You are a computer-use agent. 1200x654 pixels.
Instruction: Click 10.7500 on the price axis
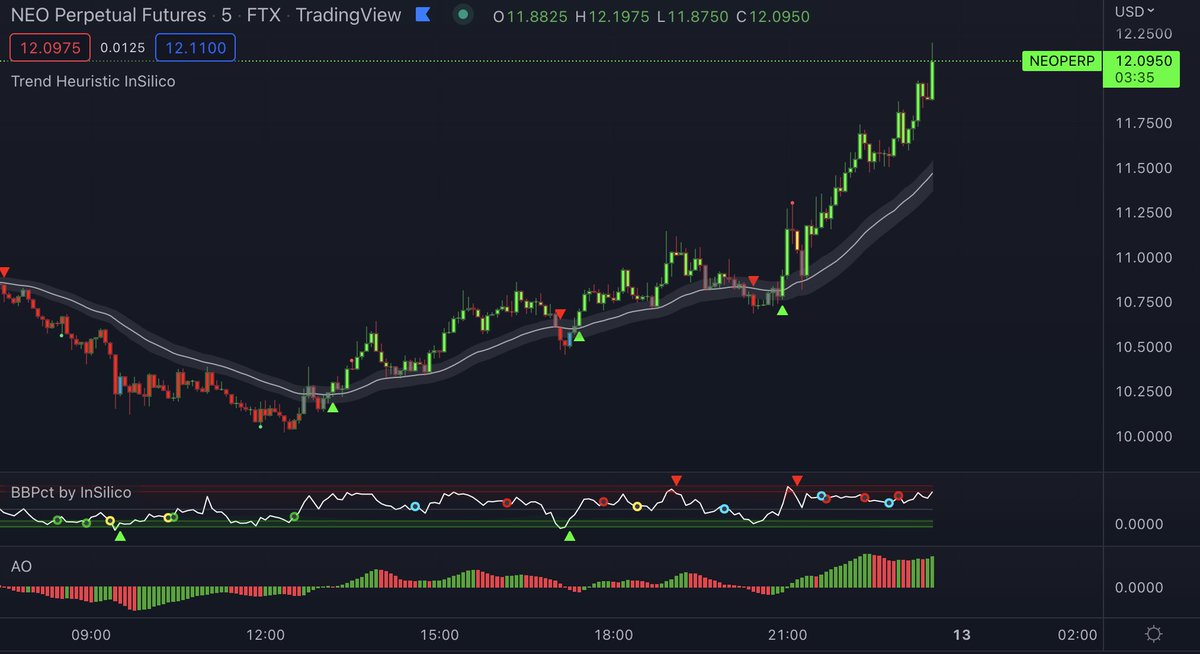[1145, 302]
